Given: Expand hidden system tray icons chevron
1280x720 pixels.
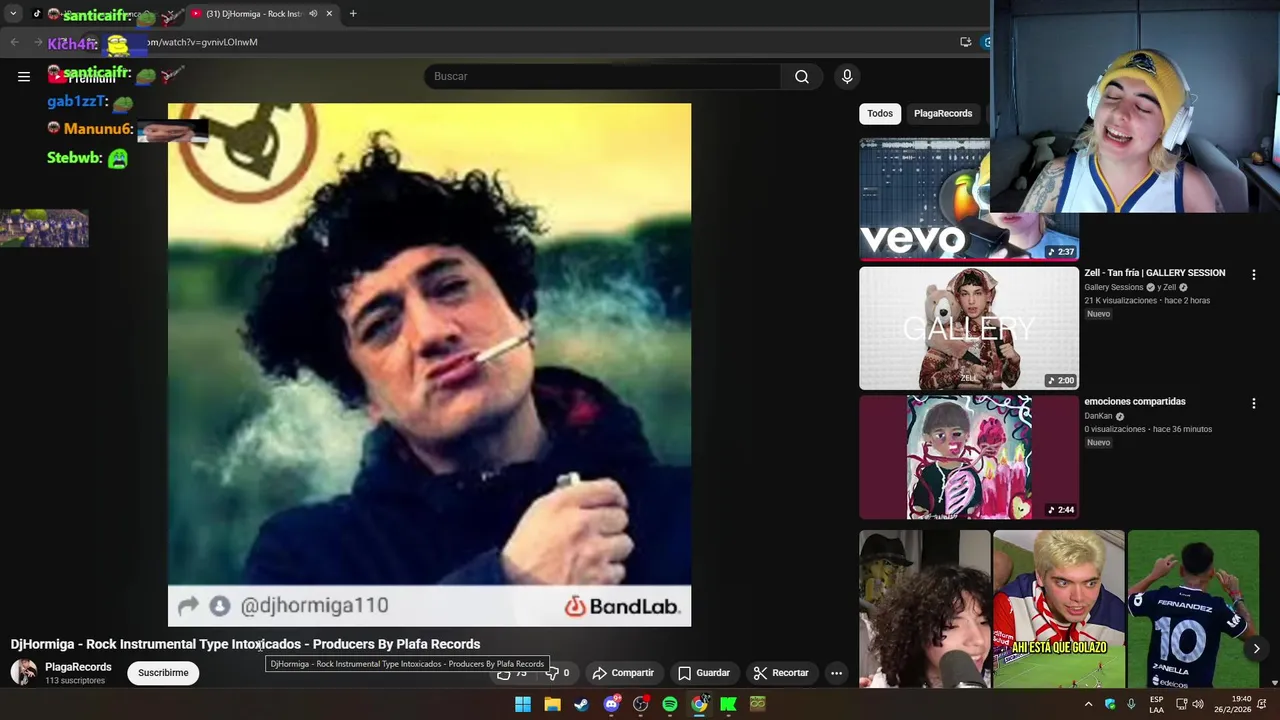Looking at the screenshot, I should tap(1088, 704).
